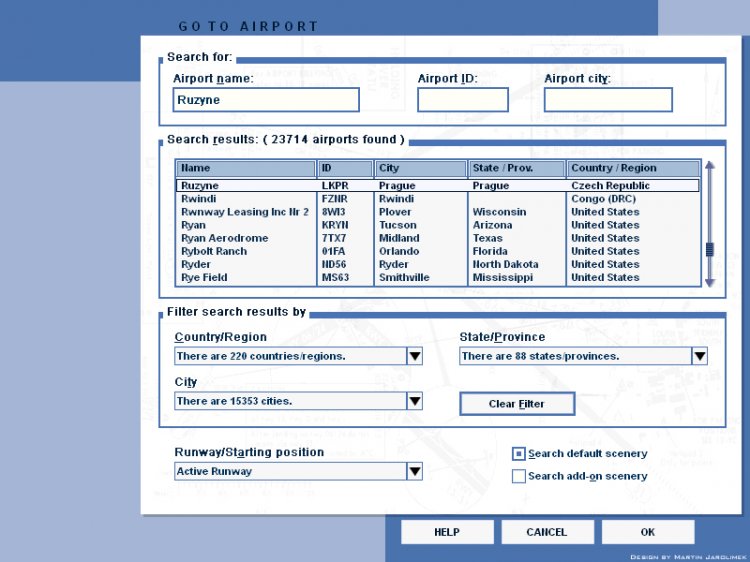
Task: Sort results by ID column header
Action: [x=345, y=168]
